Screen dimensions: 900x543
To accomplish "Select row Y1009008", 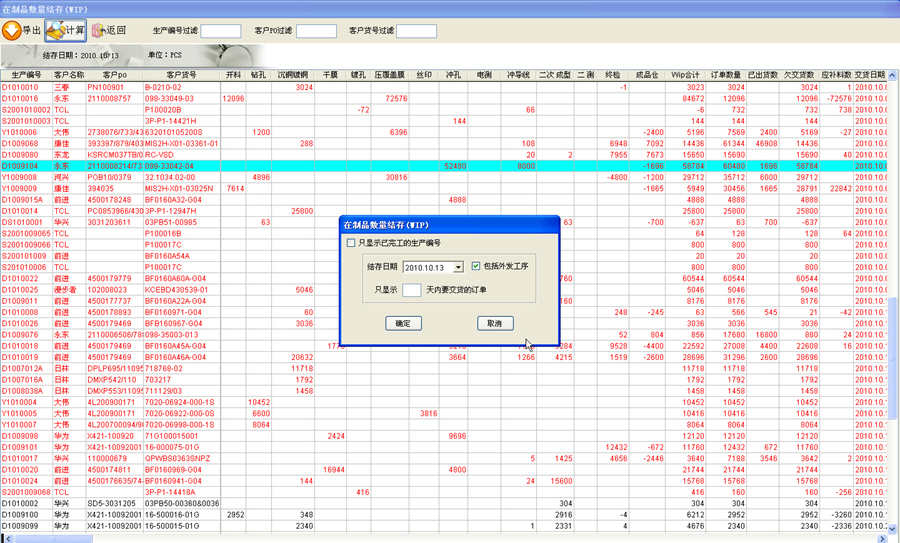I will (x=444, y=177).
